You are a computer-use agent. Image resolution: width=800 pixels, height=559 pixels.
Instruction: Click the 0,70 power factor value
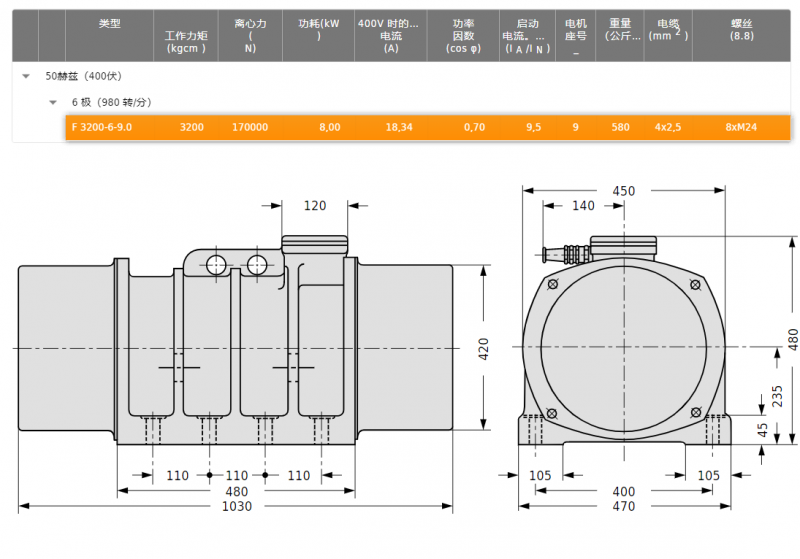(x=474, y=127)
